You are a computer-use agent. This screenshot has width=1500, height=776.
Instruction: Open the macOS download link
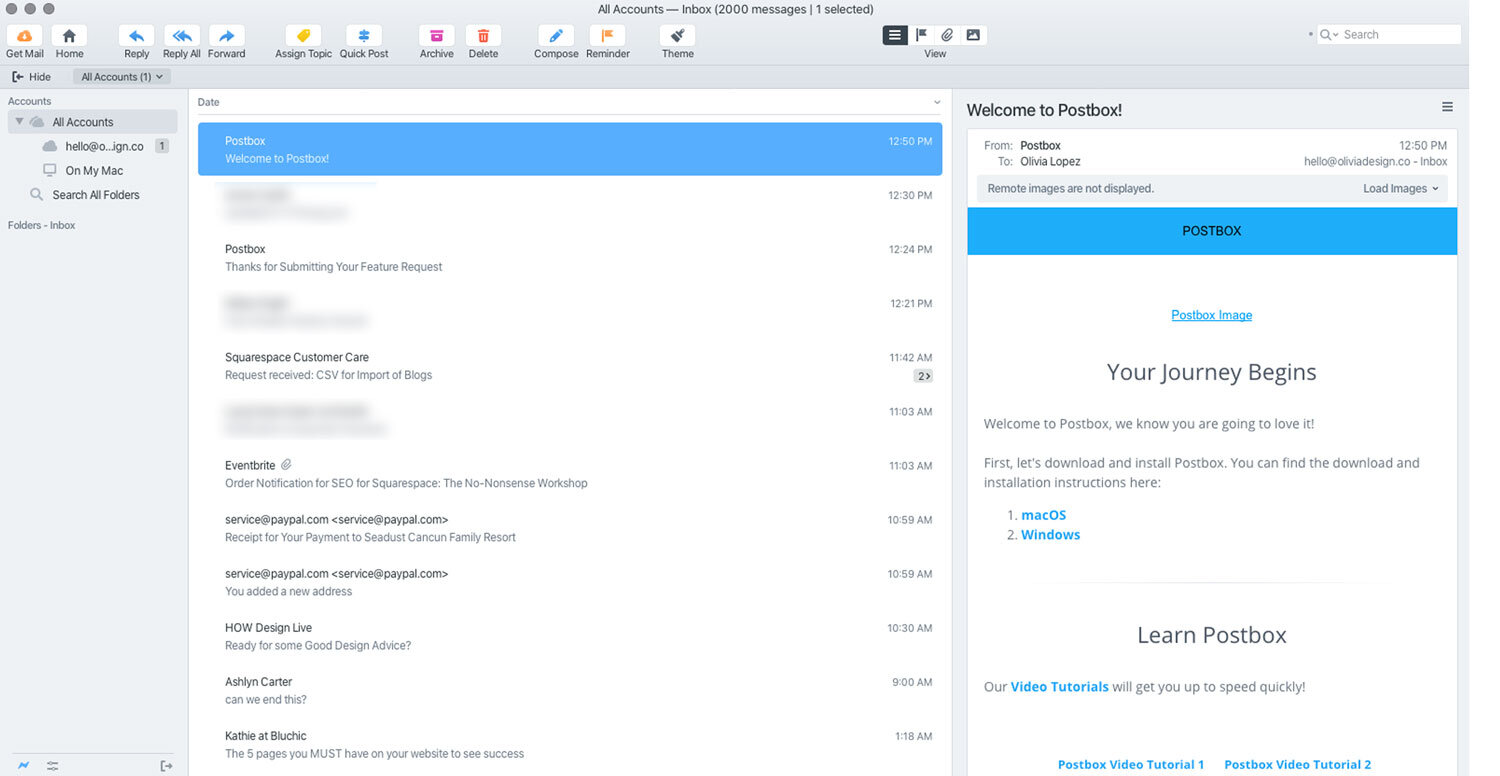(1043, 515)
